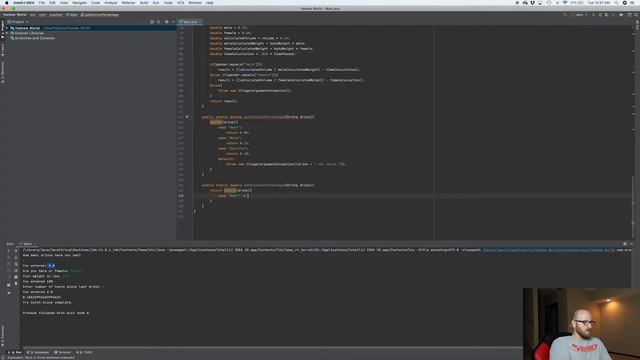Click the gutter icon beside getAlcoholPercentage method

187,117
